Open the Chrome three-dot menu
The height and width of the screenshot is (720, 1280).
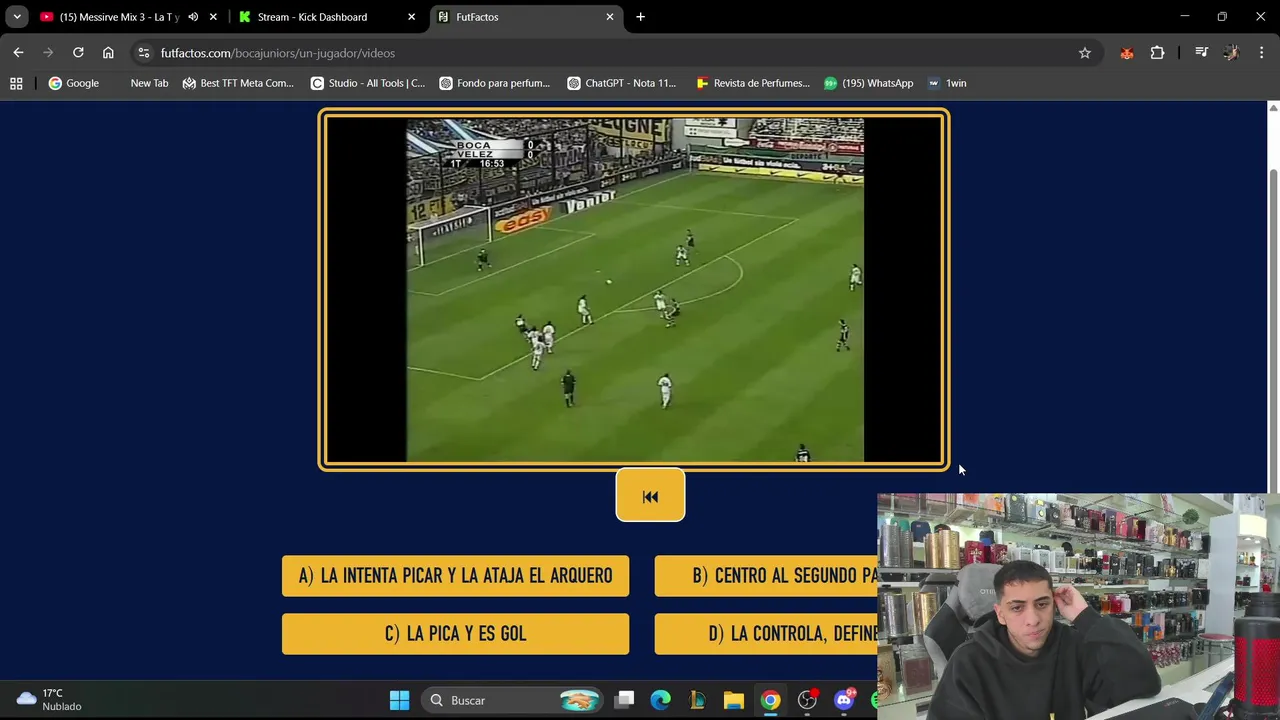(1261, 53)
